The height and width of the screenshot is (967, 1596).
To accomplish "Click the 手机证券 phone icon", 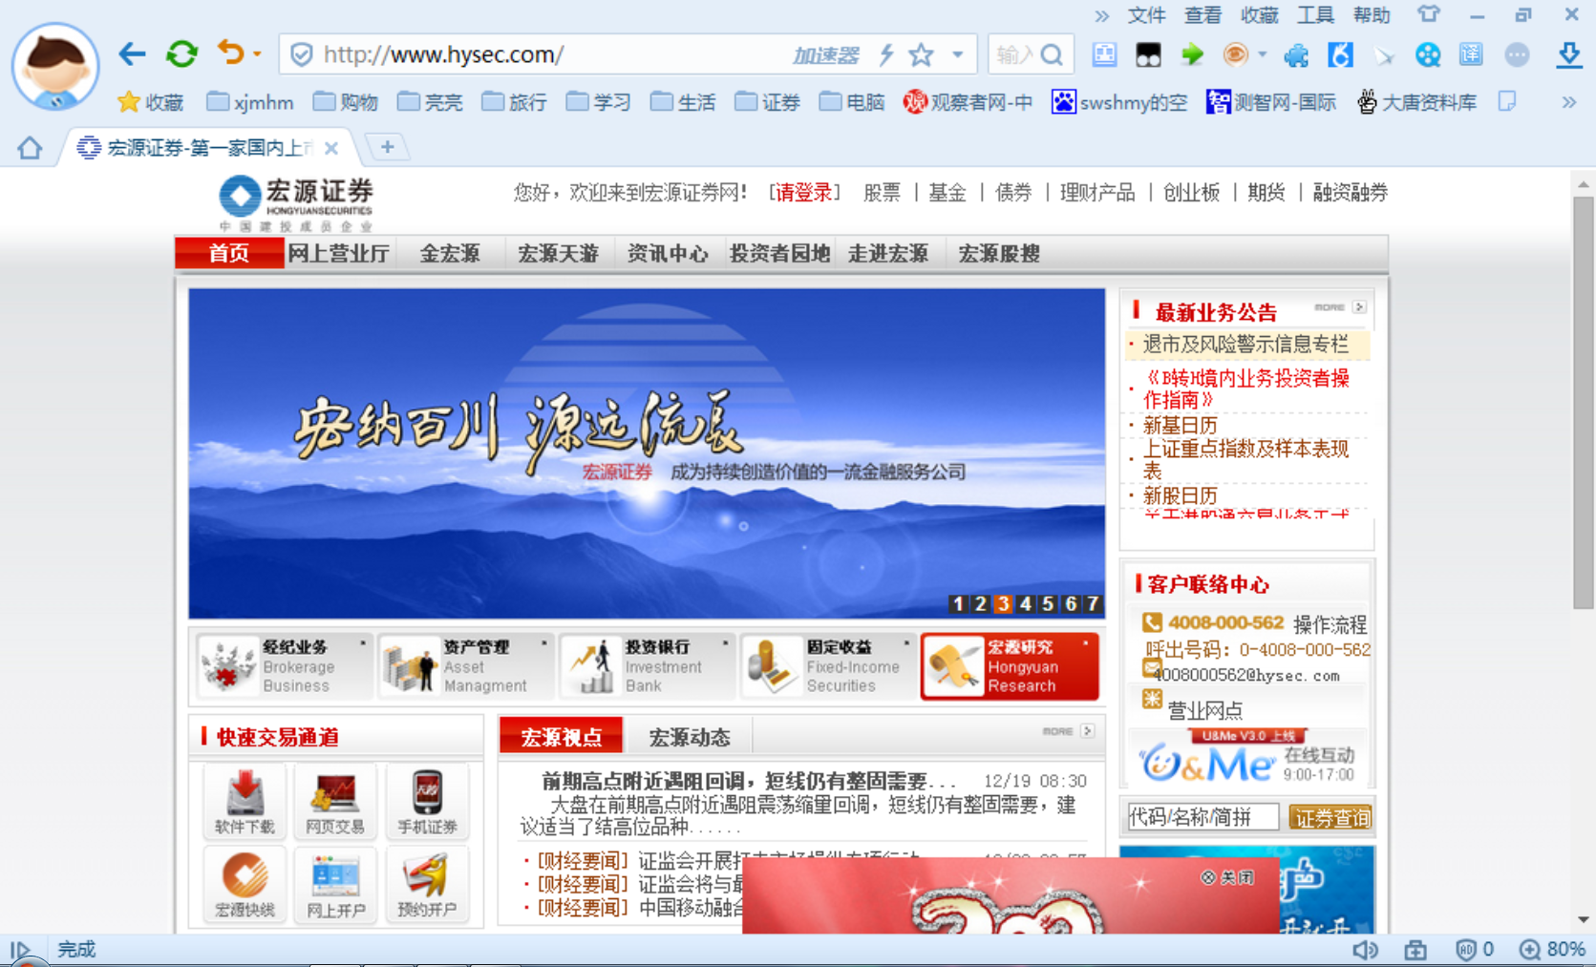I will [x=427, y=802].
